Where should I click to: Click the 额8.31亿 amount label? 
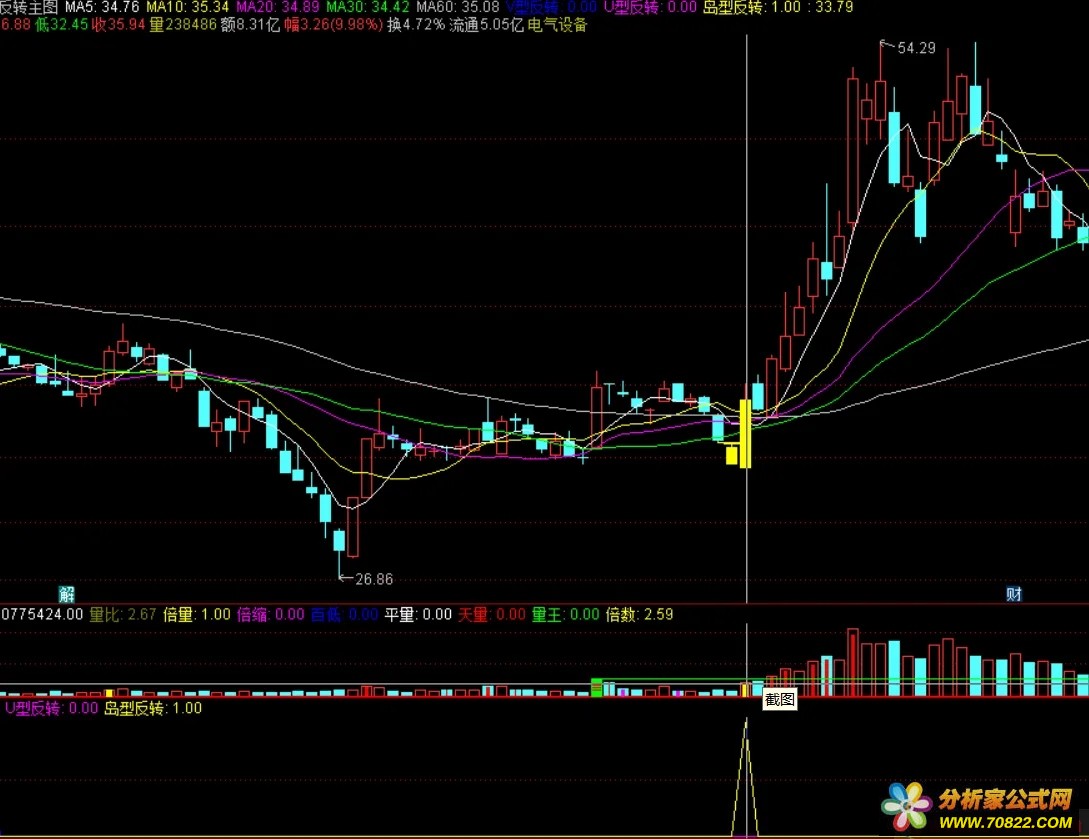[x=250, y=25]
